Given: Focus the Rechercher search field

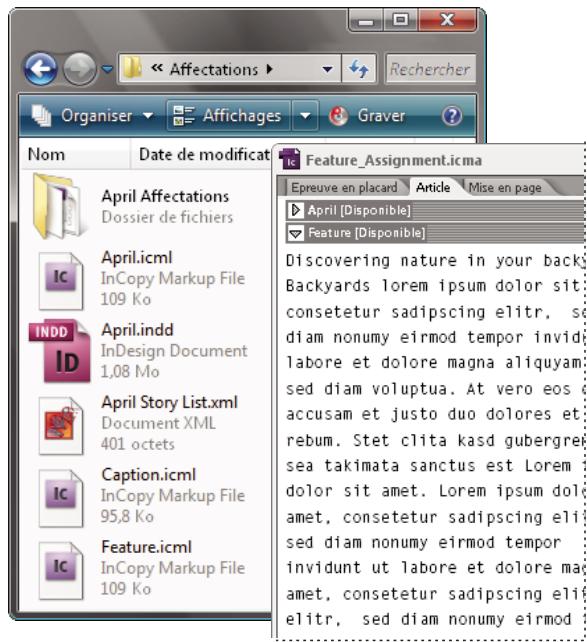Looking at the screenshot, I should (x=431, y=69).
